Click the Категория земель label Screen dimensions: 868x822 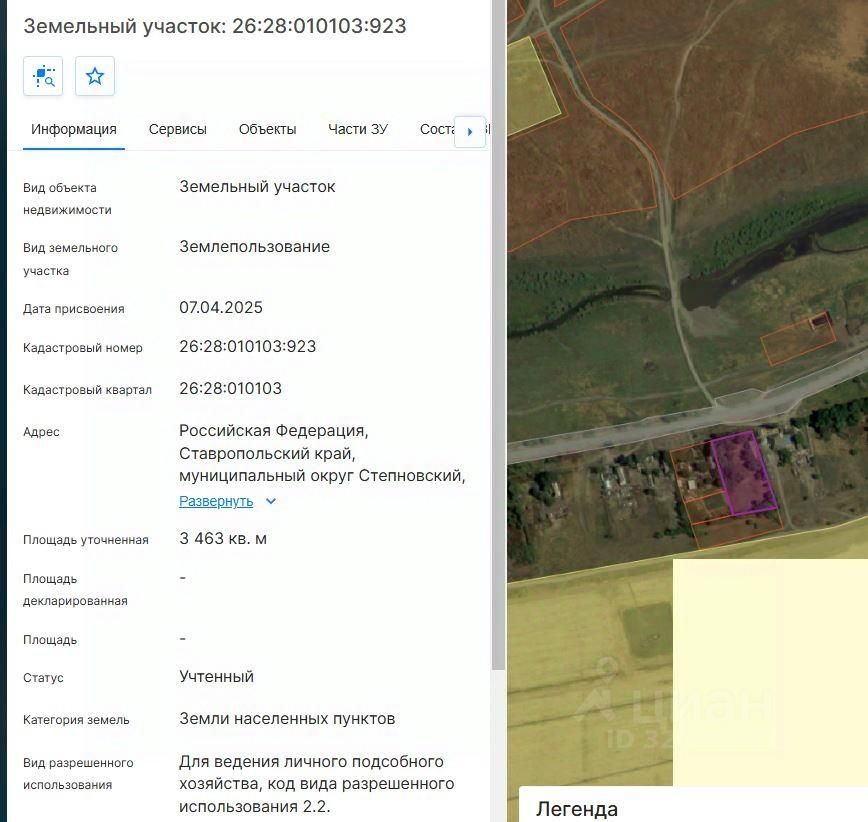pyautogui.click(x=76, y=720)
